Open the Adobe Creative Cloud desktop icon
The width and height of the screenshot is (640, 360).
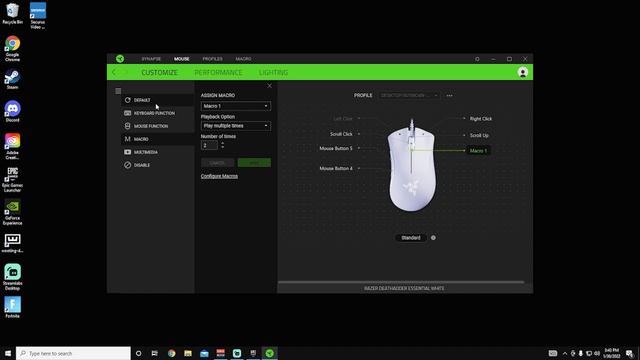pyautogui.click(x=13, y=147)
